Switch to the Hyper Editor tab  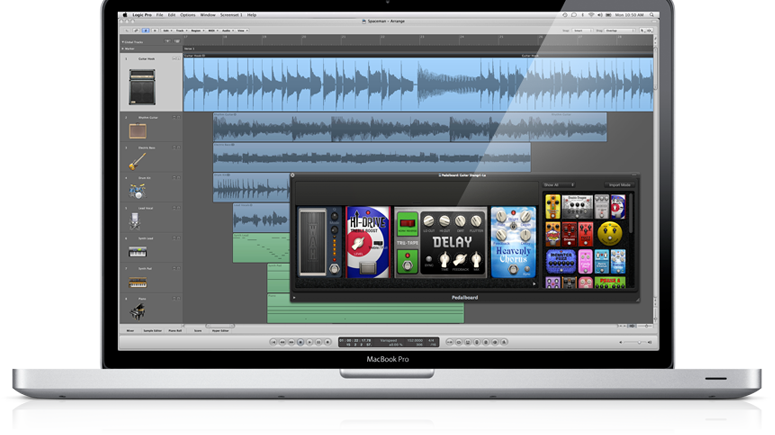[x=220, y=331]
